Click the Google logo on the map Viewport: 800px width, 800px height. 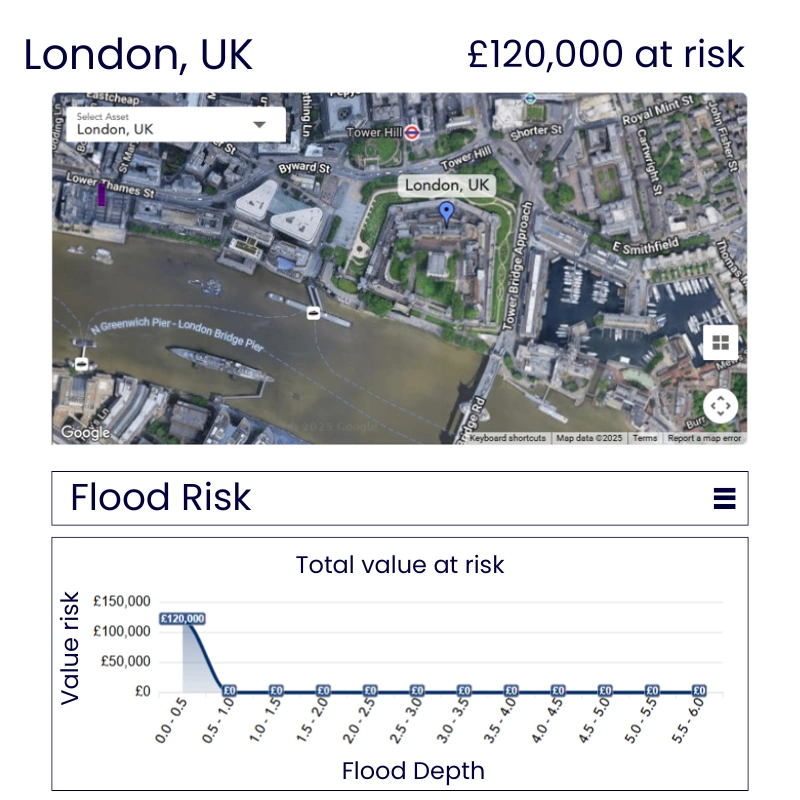(x=85, y=432)
